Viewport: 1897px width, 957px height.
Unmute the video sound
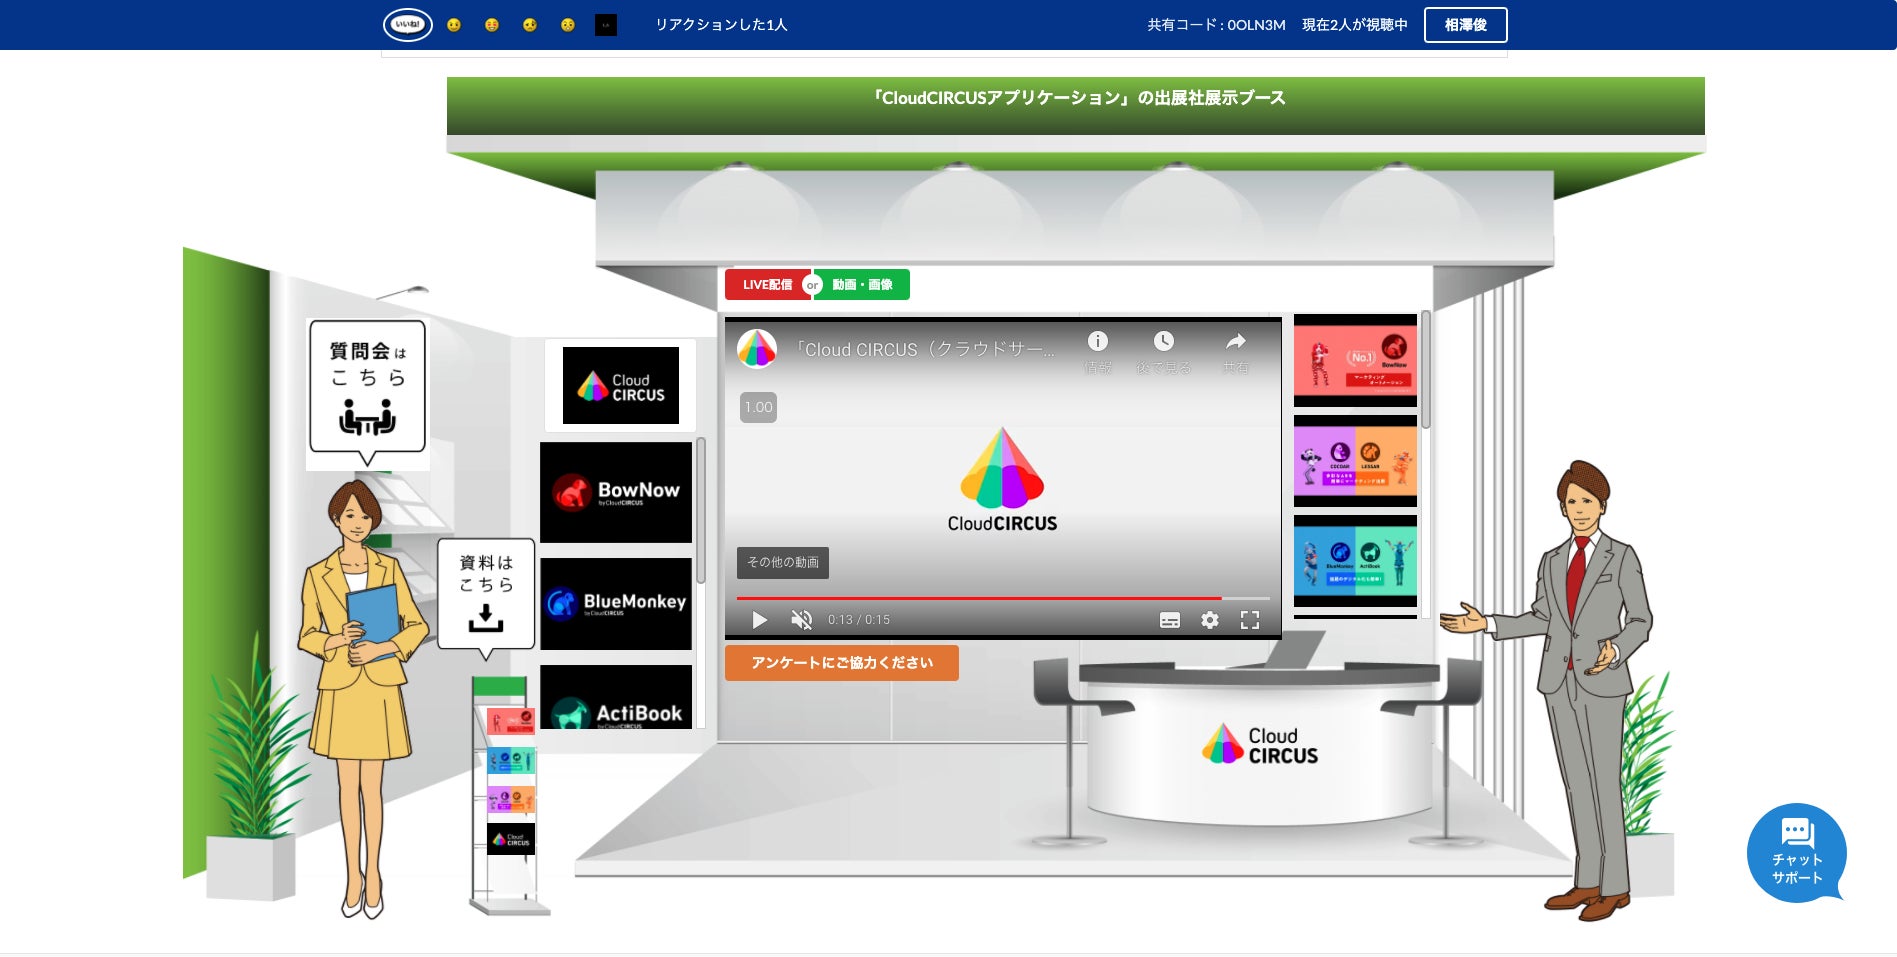801,620
